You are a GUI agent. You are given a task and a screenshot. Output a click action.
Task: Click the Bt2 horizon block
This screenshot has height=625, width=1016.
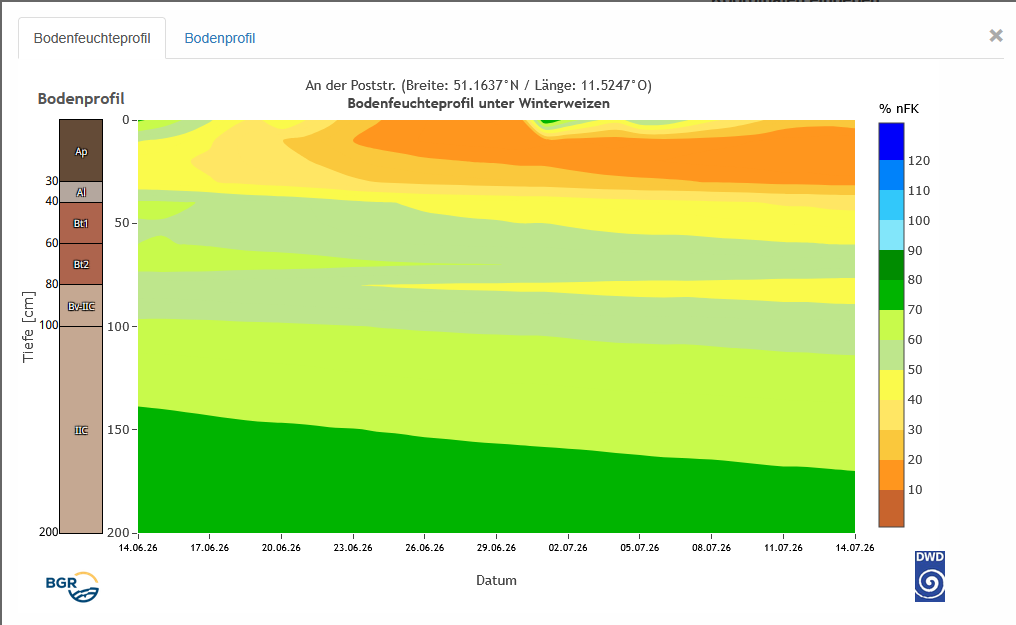(81, 264)
